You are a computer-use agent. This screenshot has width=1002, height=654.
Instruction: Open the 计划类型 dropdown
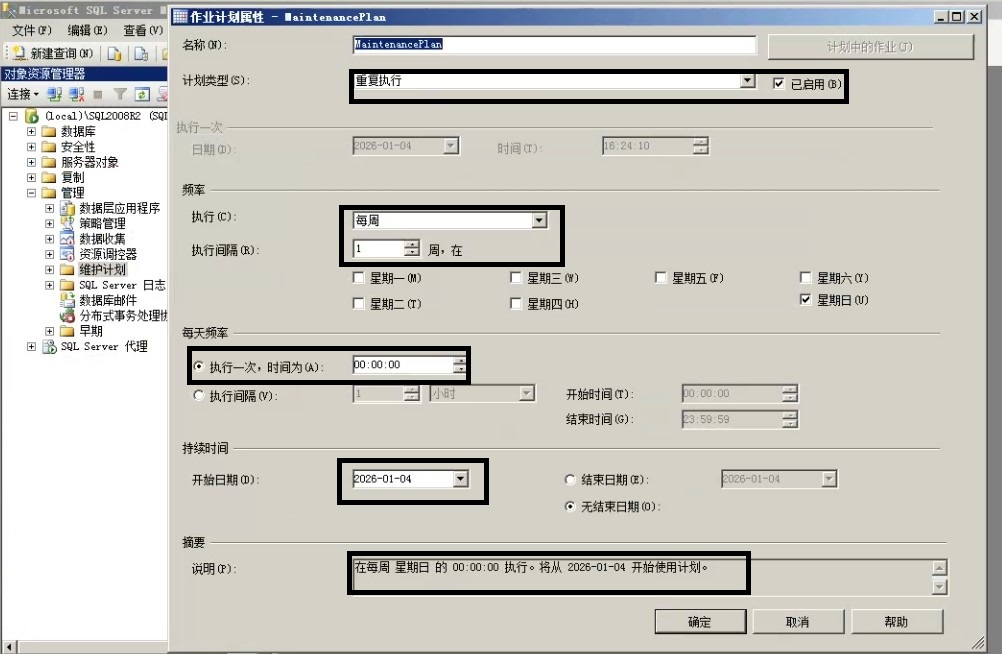pos(746,81)
